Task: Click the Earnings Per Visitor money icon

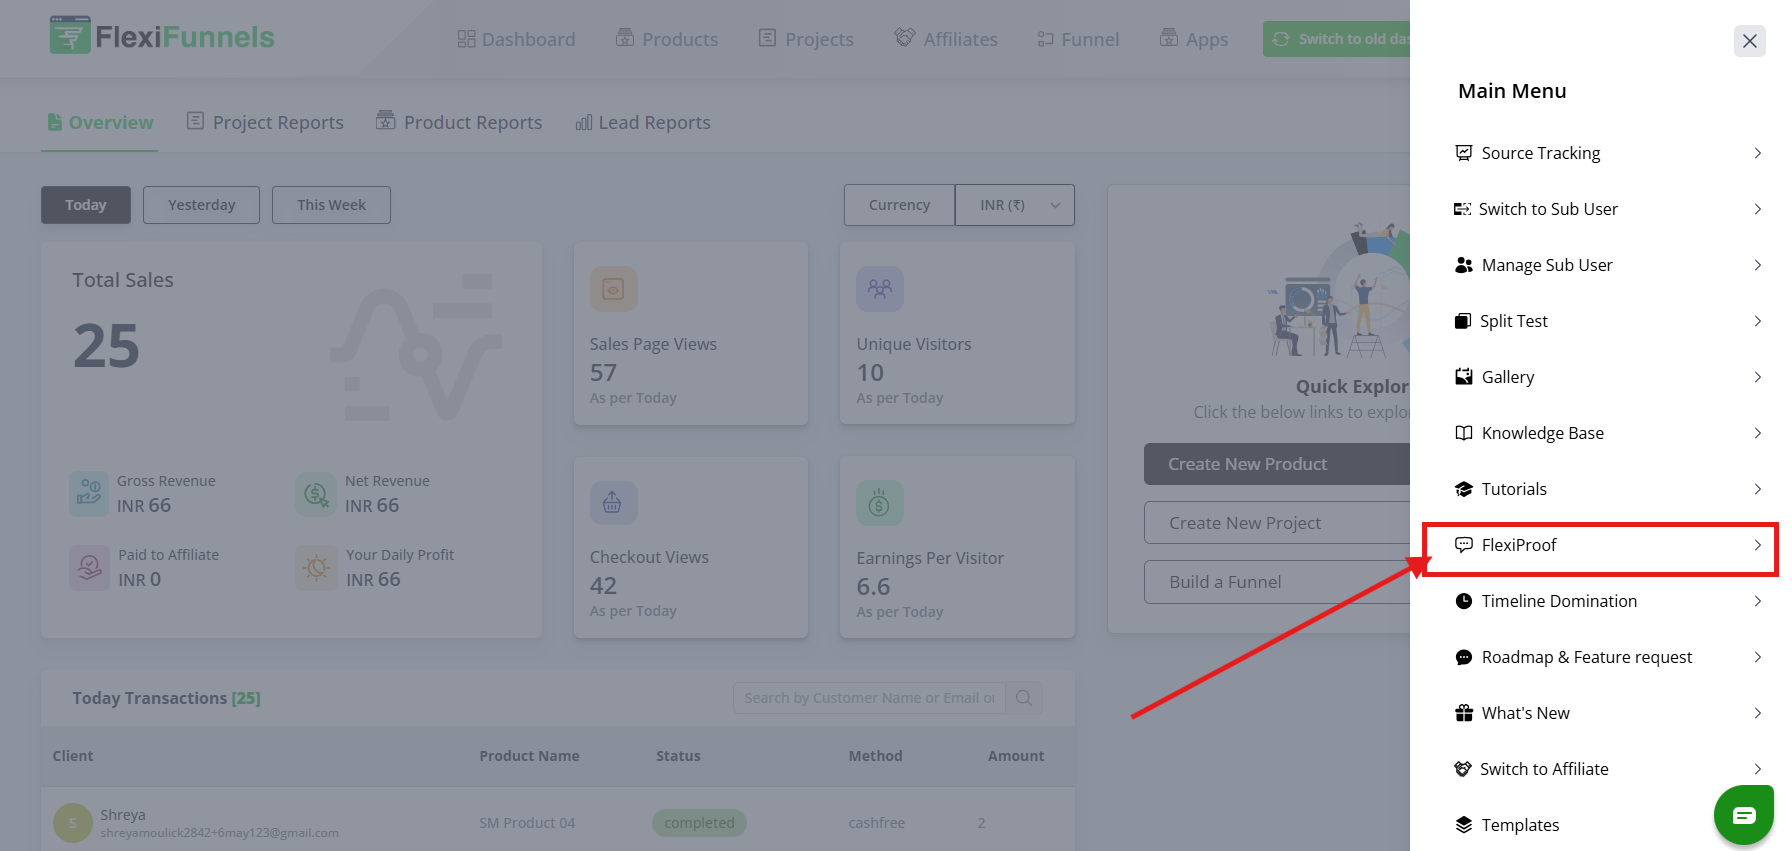Action: pos(880,503)
